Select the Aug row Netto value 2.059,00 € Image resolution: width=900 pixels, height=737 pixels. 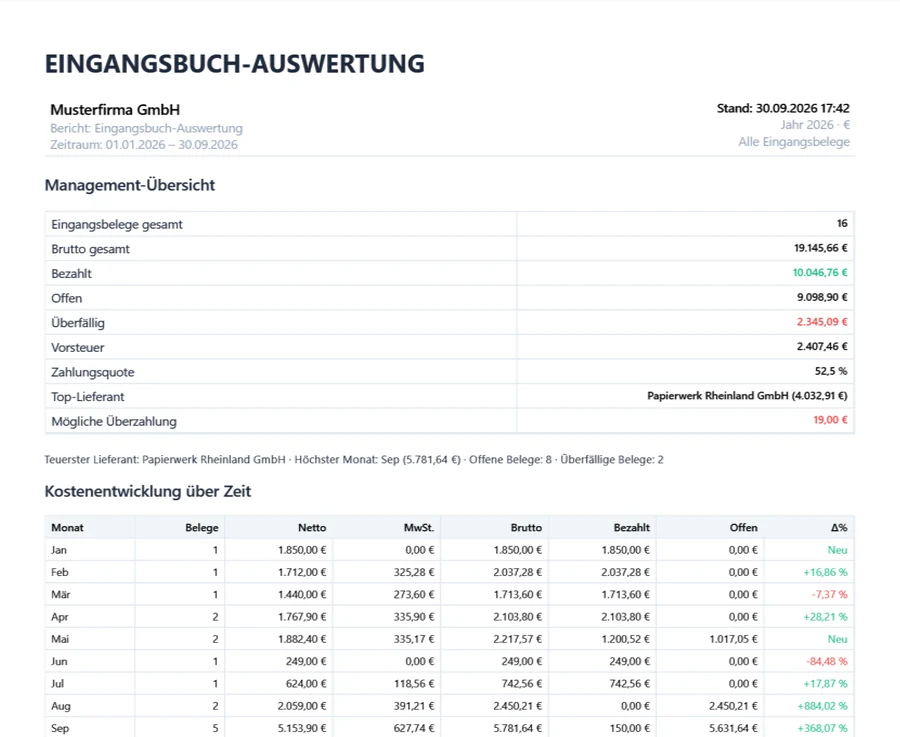coord(302,707)
